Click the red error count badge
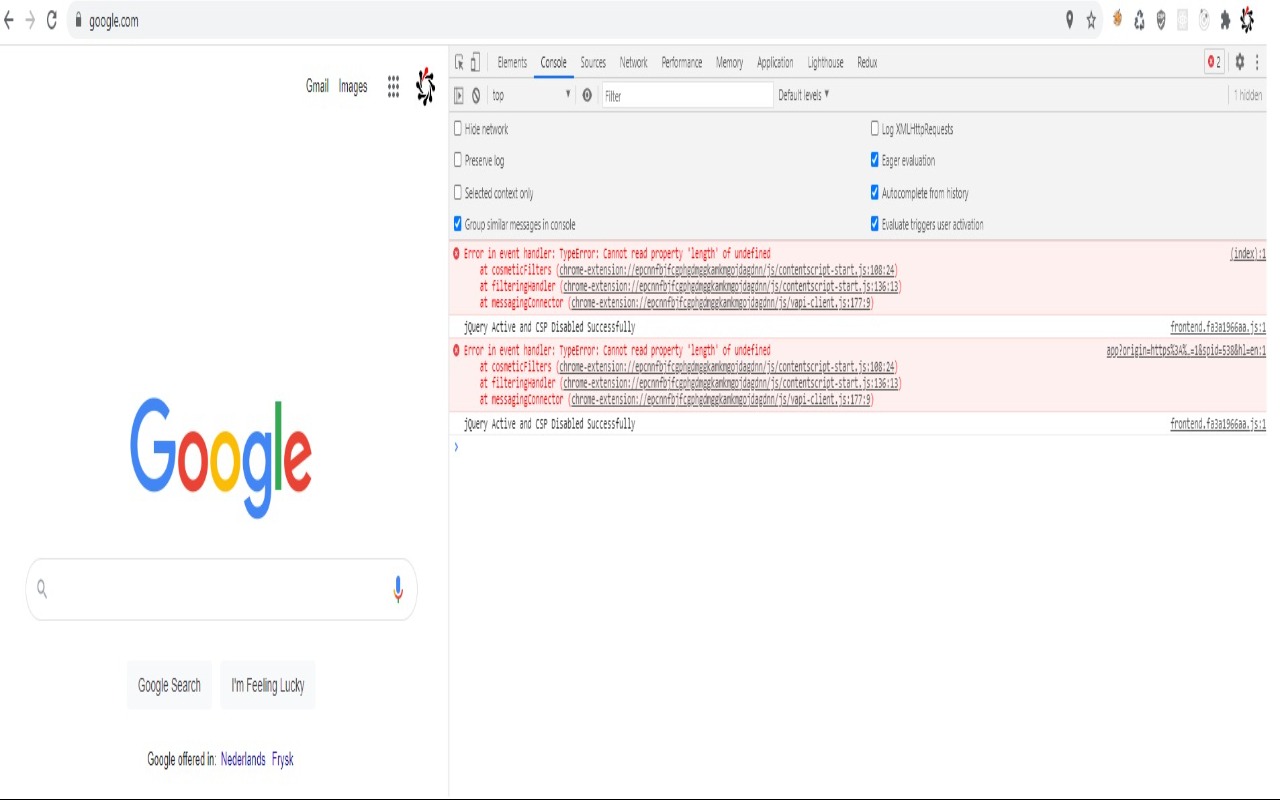 pos(1214,62)
